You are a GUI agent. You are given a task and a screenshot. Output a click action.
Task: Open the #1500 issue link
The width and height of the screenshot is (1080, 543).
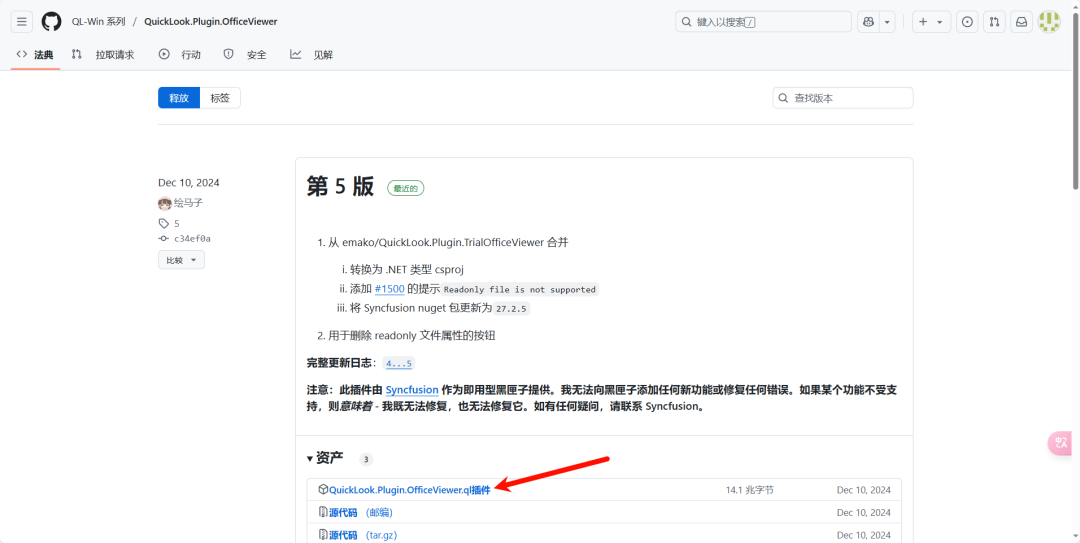point(389,289)
